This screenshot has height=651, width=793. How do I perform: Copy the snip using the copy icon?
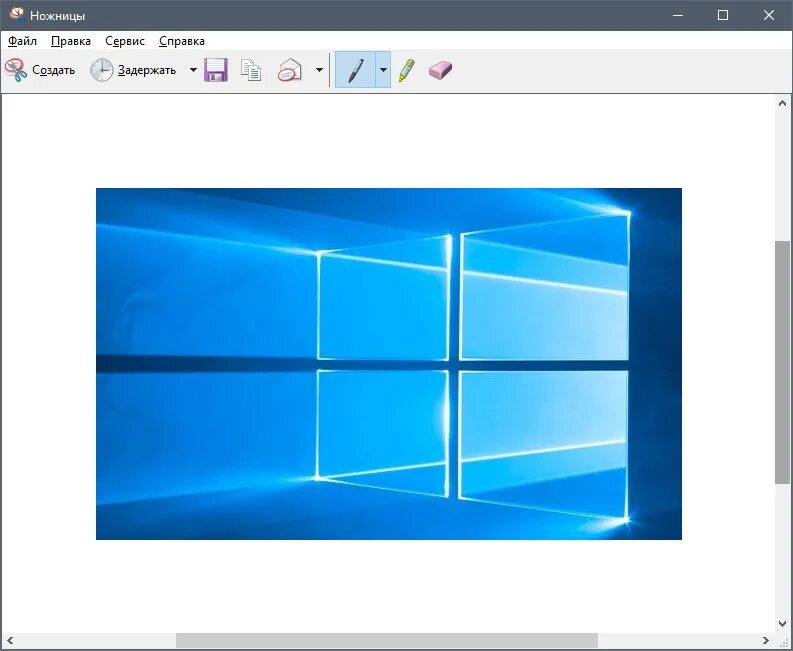tap(251, 70)
